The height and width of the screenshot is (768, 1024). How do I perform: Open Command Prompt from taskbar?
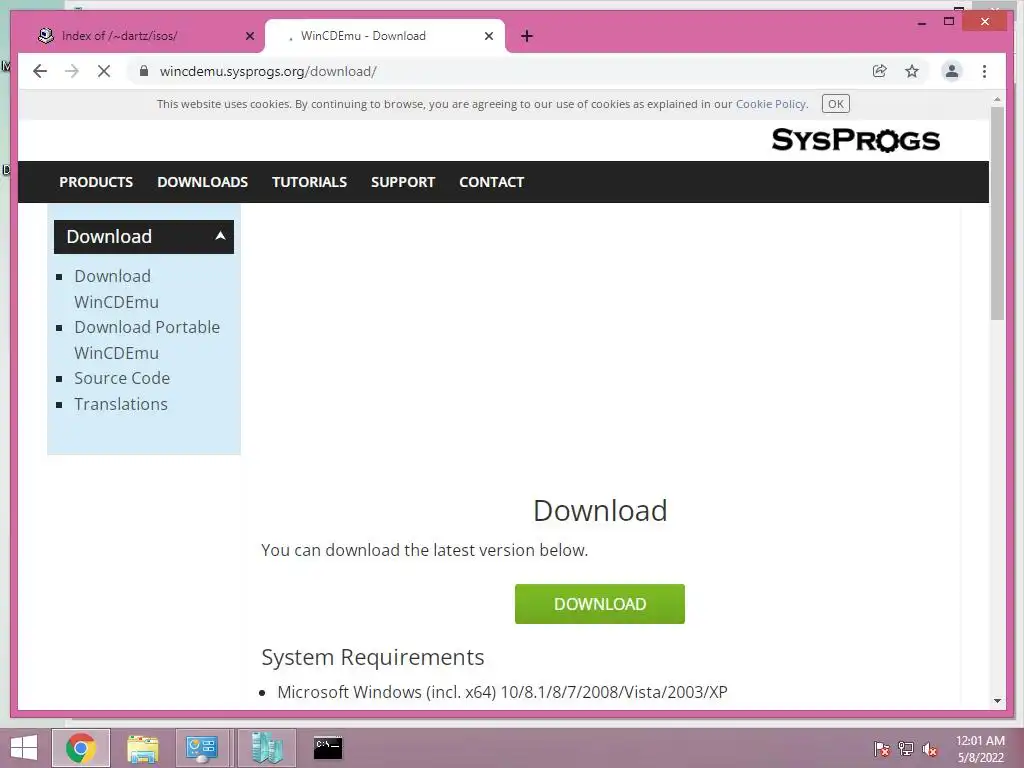327,748
